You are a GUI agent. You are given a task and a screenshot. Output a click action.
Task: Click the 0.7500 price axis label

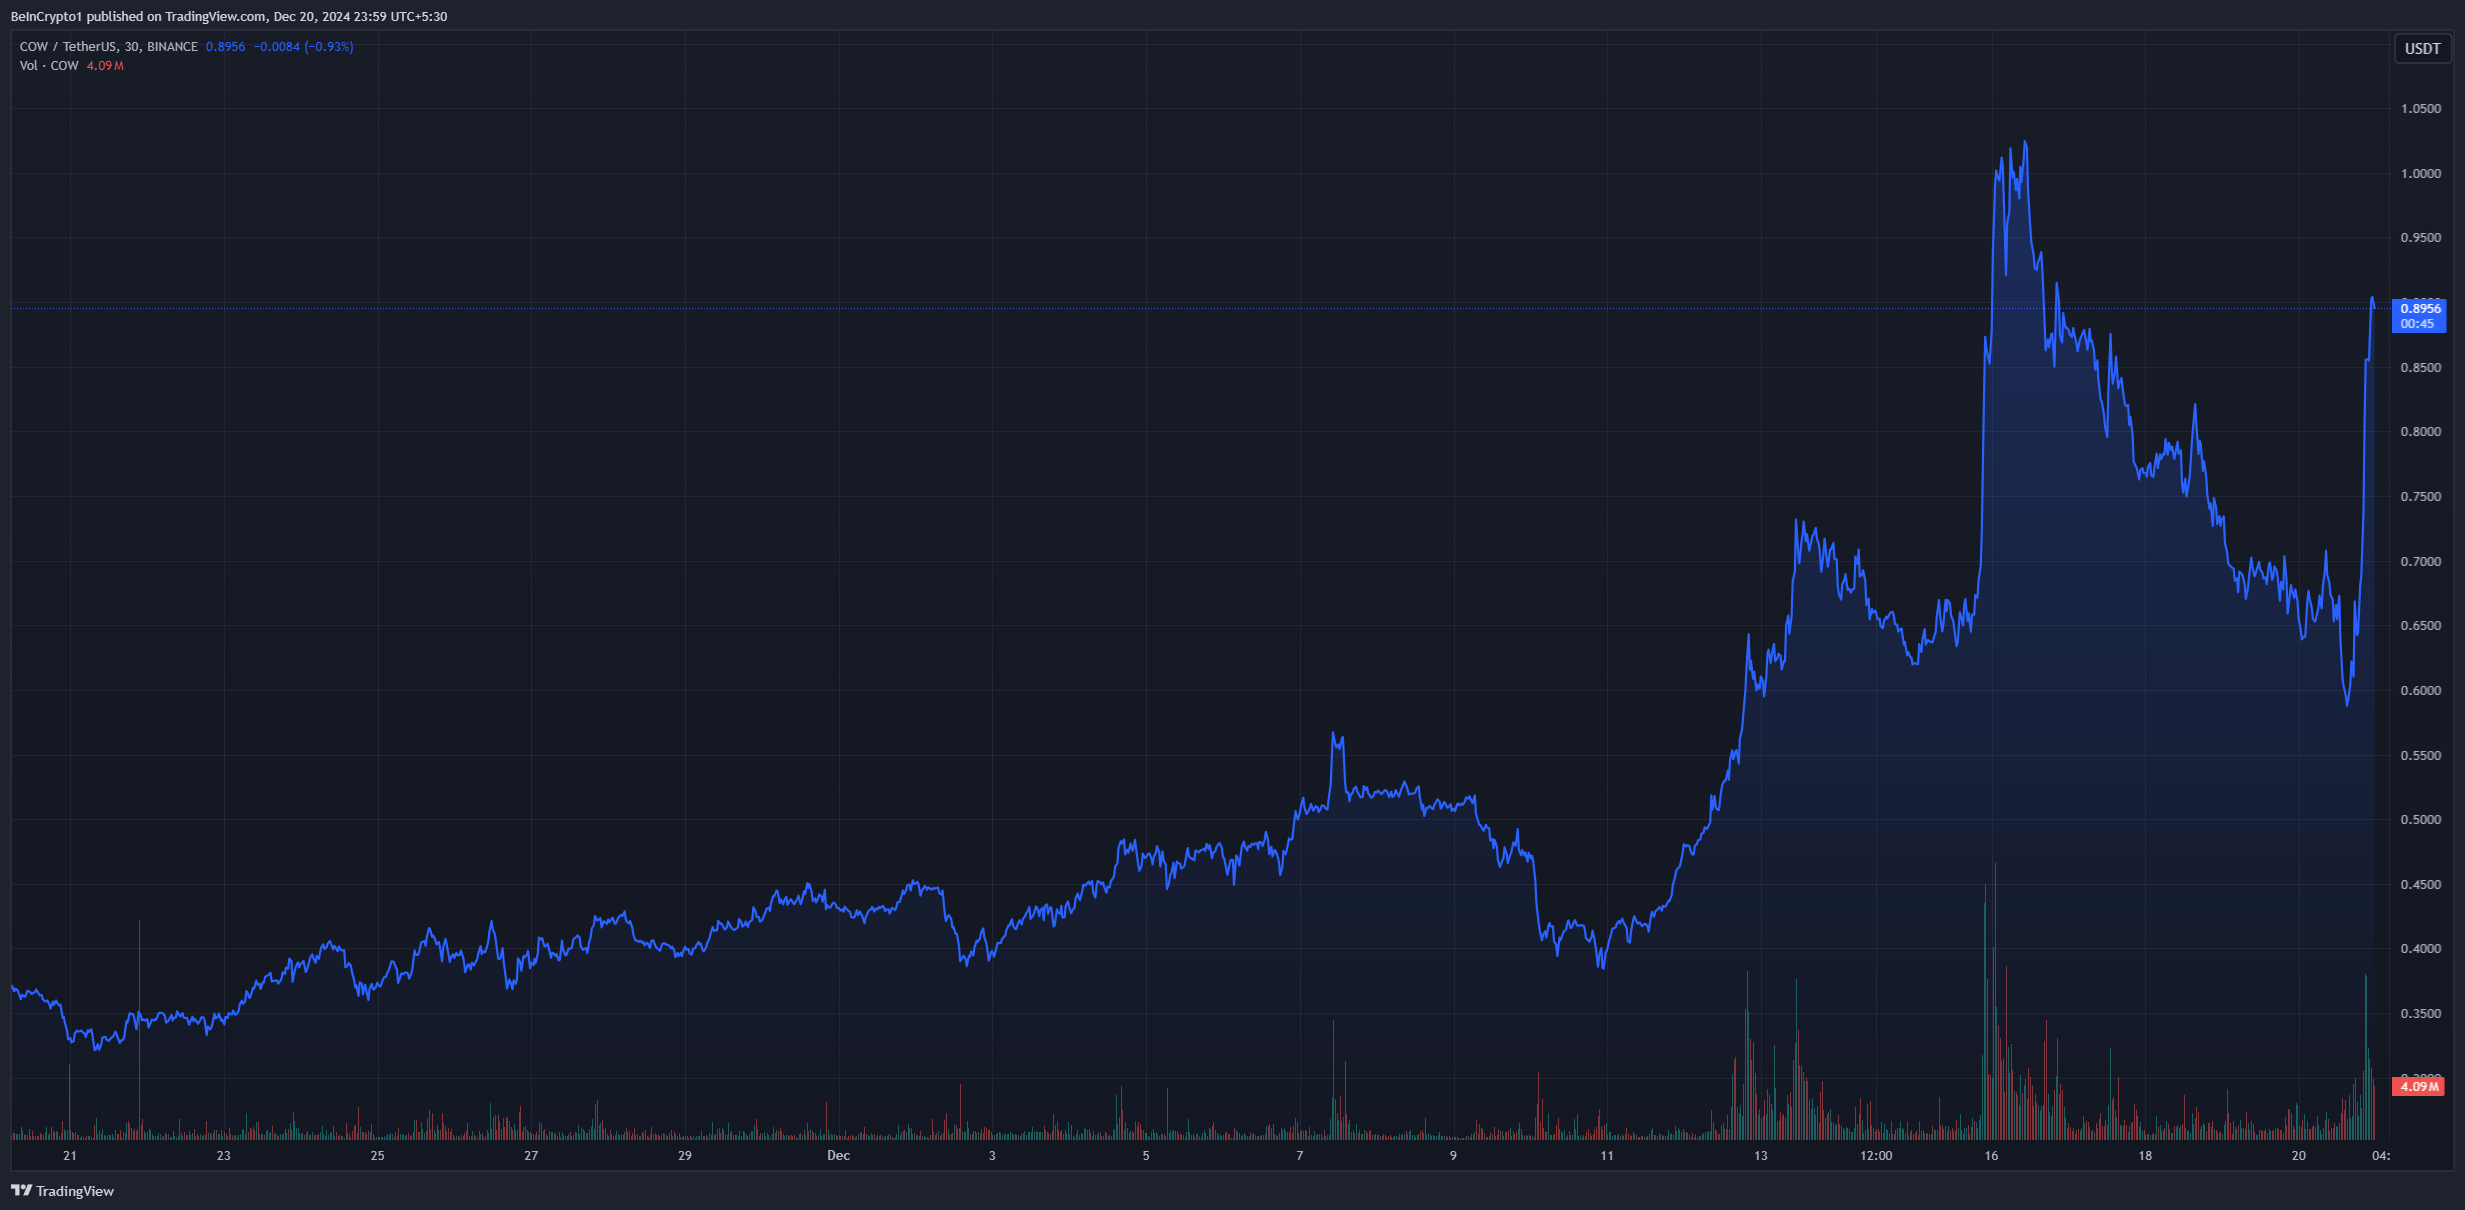click(2420, 496)
